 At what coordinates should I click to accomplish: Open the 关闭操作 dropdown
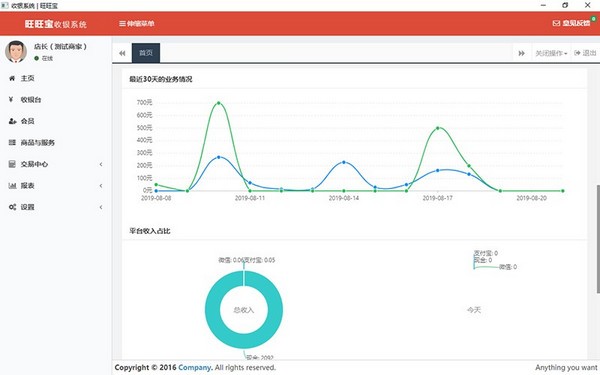551,53
